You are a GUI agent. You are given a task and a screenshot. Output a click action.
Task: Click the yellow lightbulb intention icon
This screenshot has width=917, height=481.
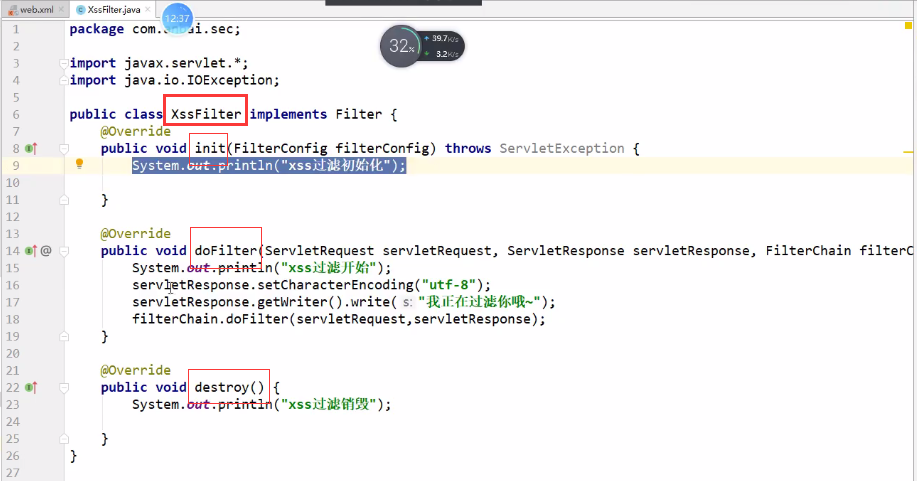pyautogui.click(x=79, y=165)
